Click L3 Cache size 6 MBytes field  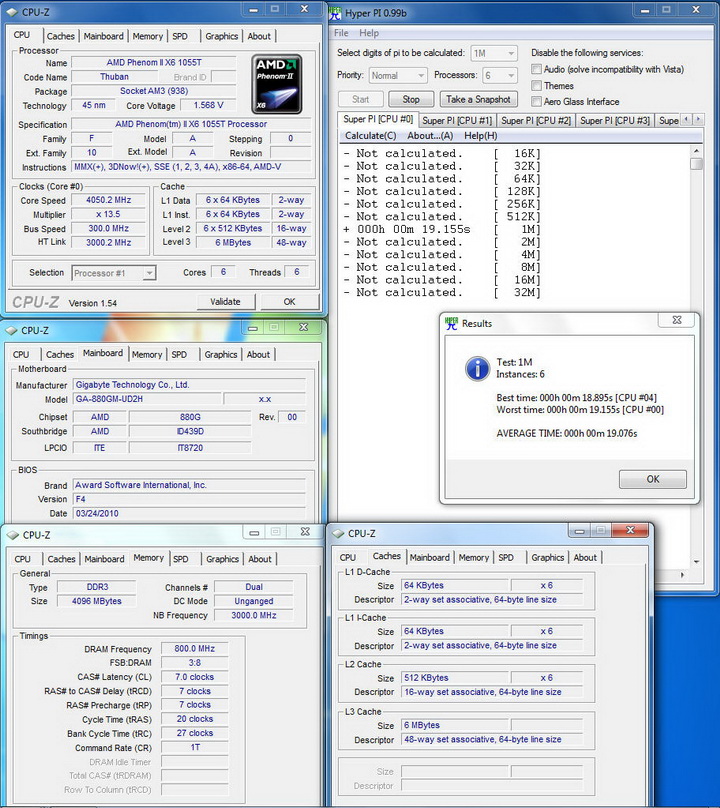455,725
